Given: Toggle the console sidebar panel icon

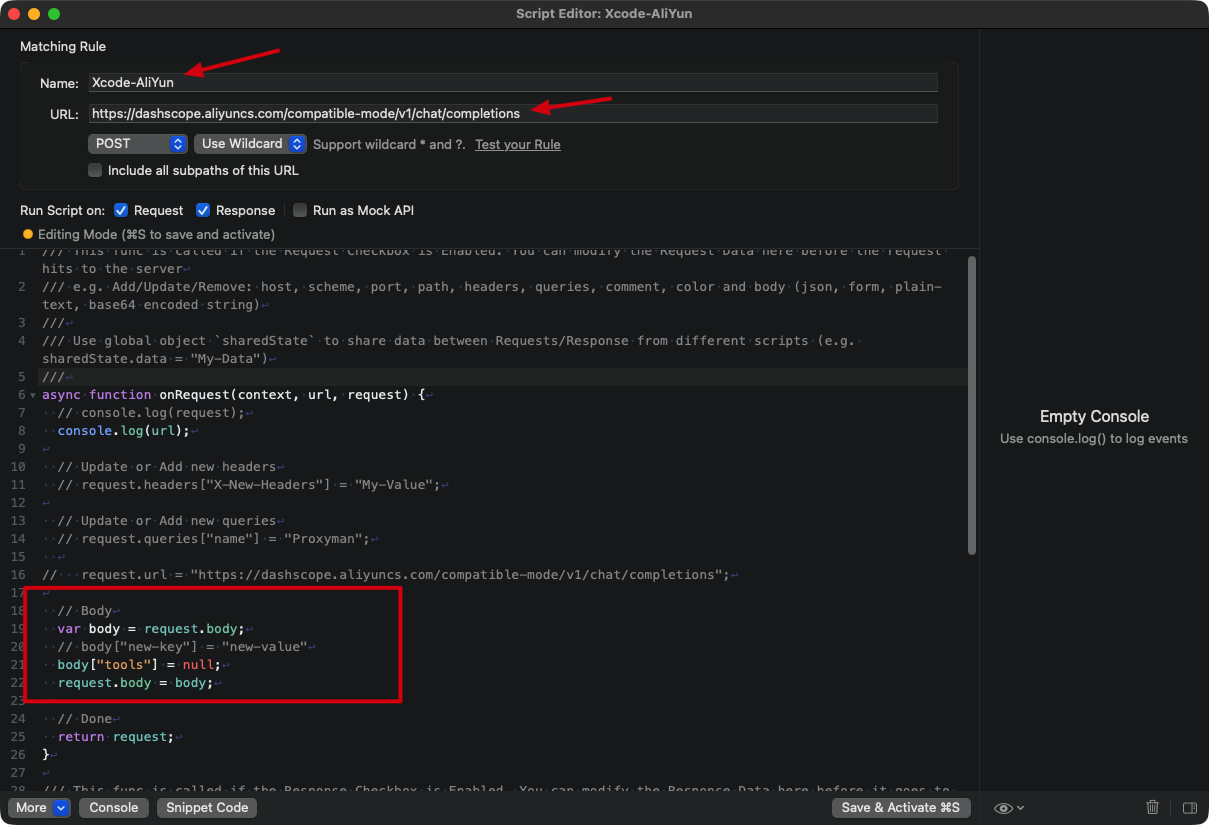Looking at the screenshot, I should (1189, 807).
